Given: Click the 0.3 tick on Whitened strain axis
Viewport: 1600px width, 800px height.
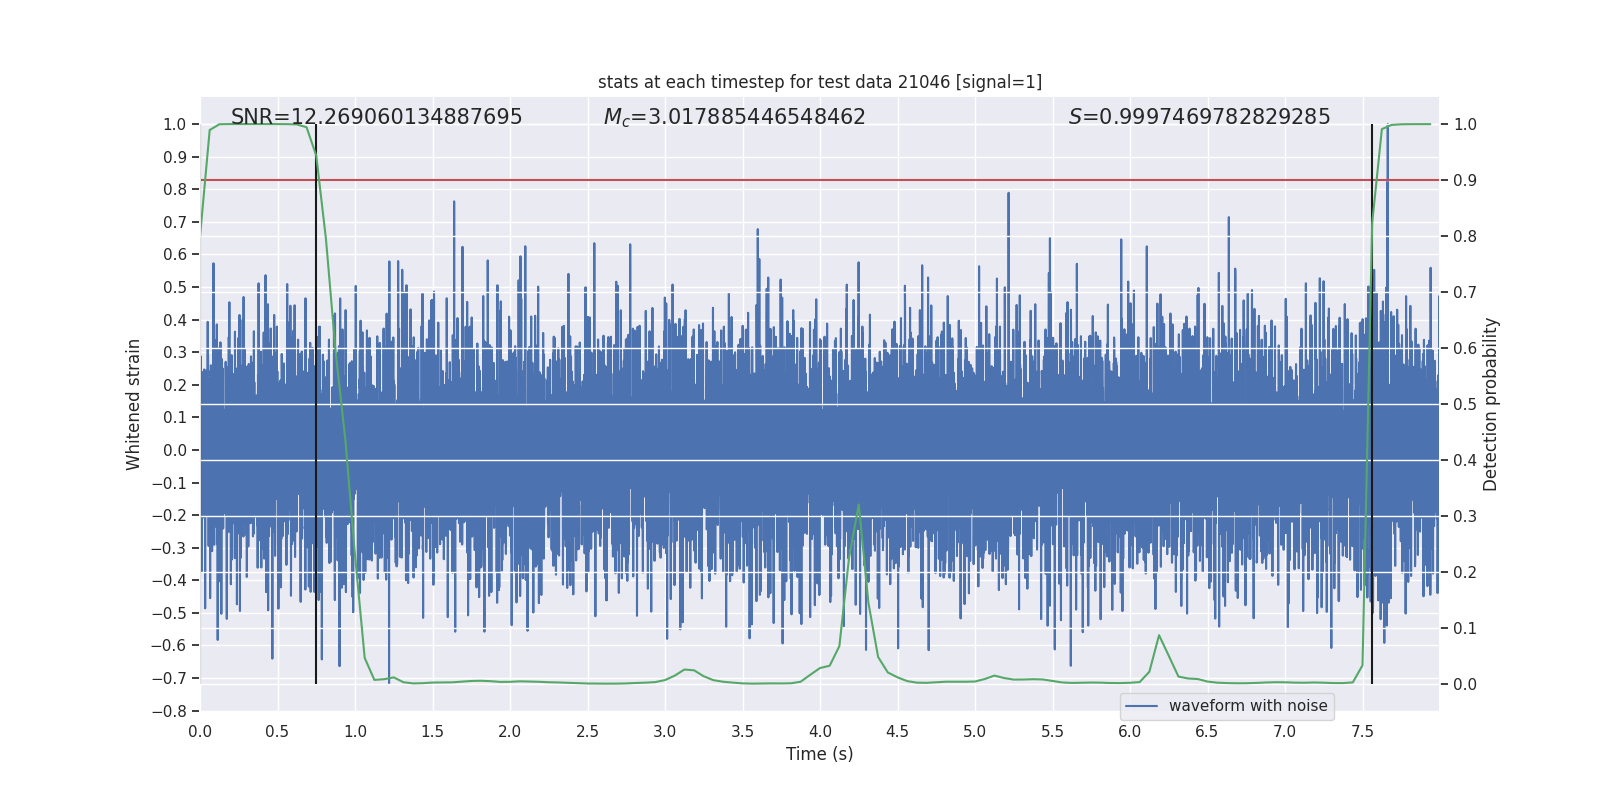Looking at the screenshot, I should 175,353.
